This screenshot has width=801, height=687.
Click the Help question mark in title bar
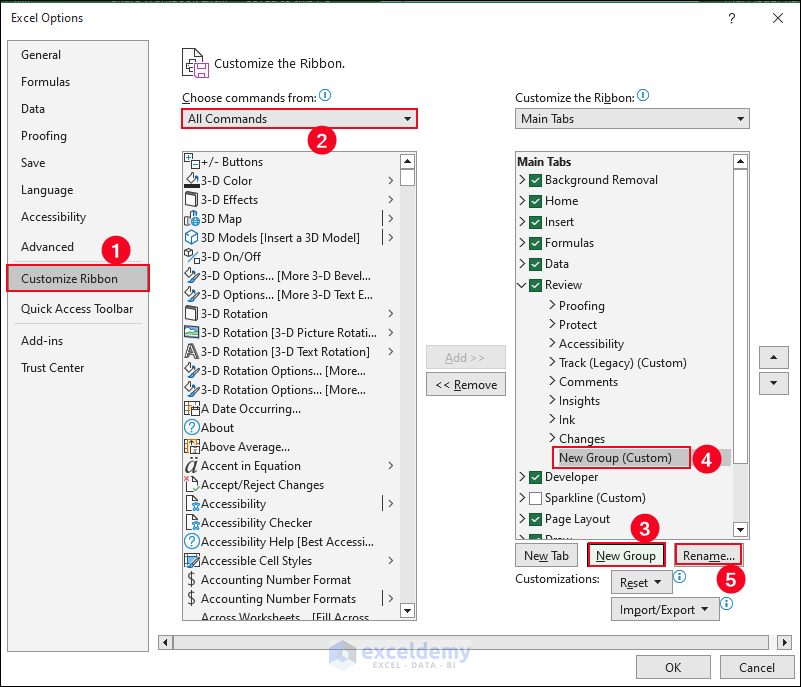pyautogui.click(x=732, y=18)
